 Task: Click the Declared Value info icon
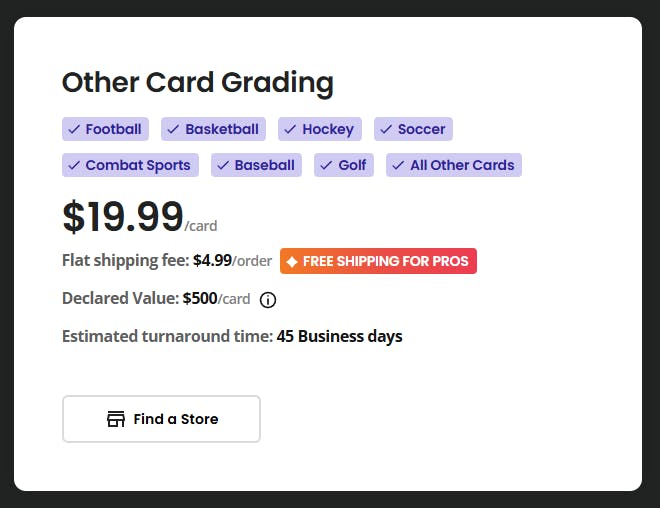268,300
